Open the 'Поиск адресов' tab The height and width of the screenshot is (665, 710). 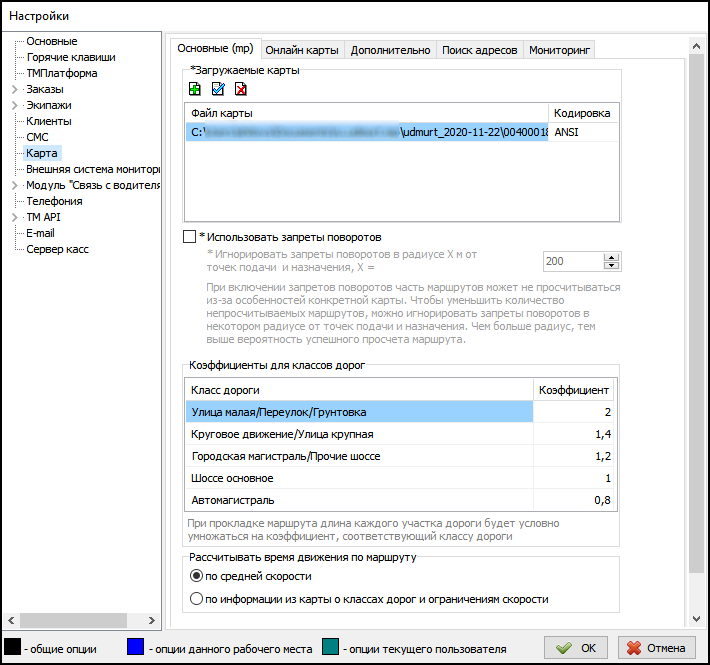click(479, 50)
